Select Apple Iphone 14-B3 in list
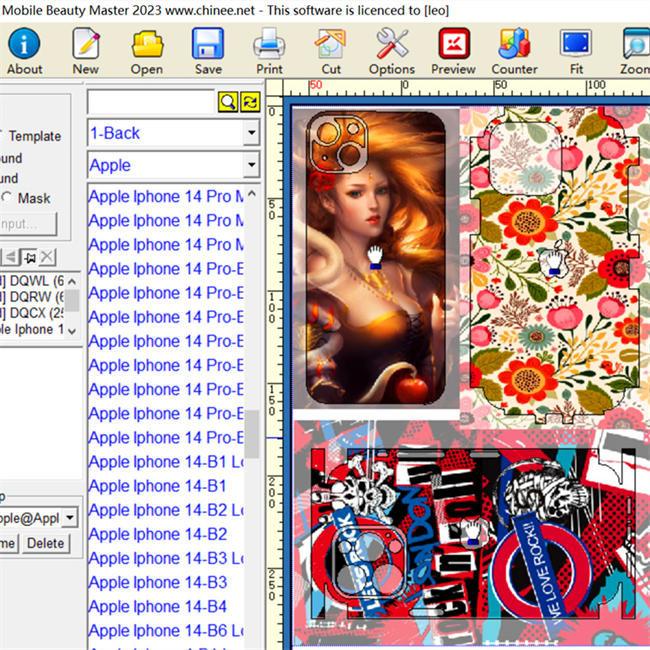 [158, 582]
